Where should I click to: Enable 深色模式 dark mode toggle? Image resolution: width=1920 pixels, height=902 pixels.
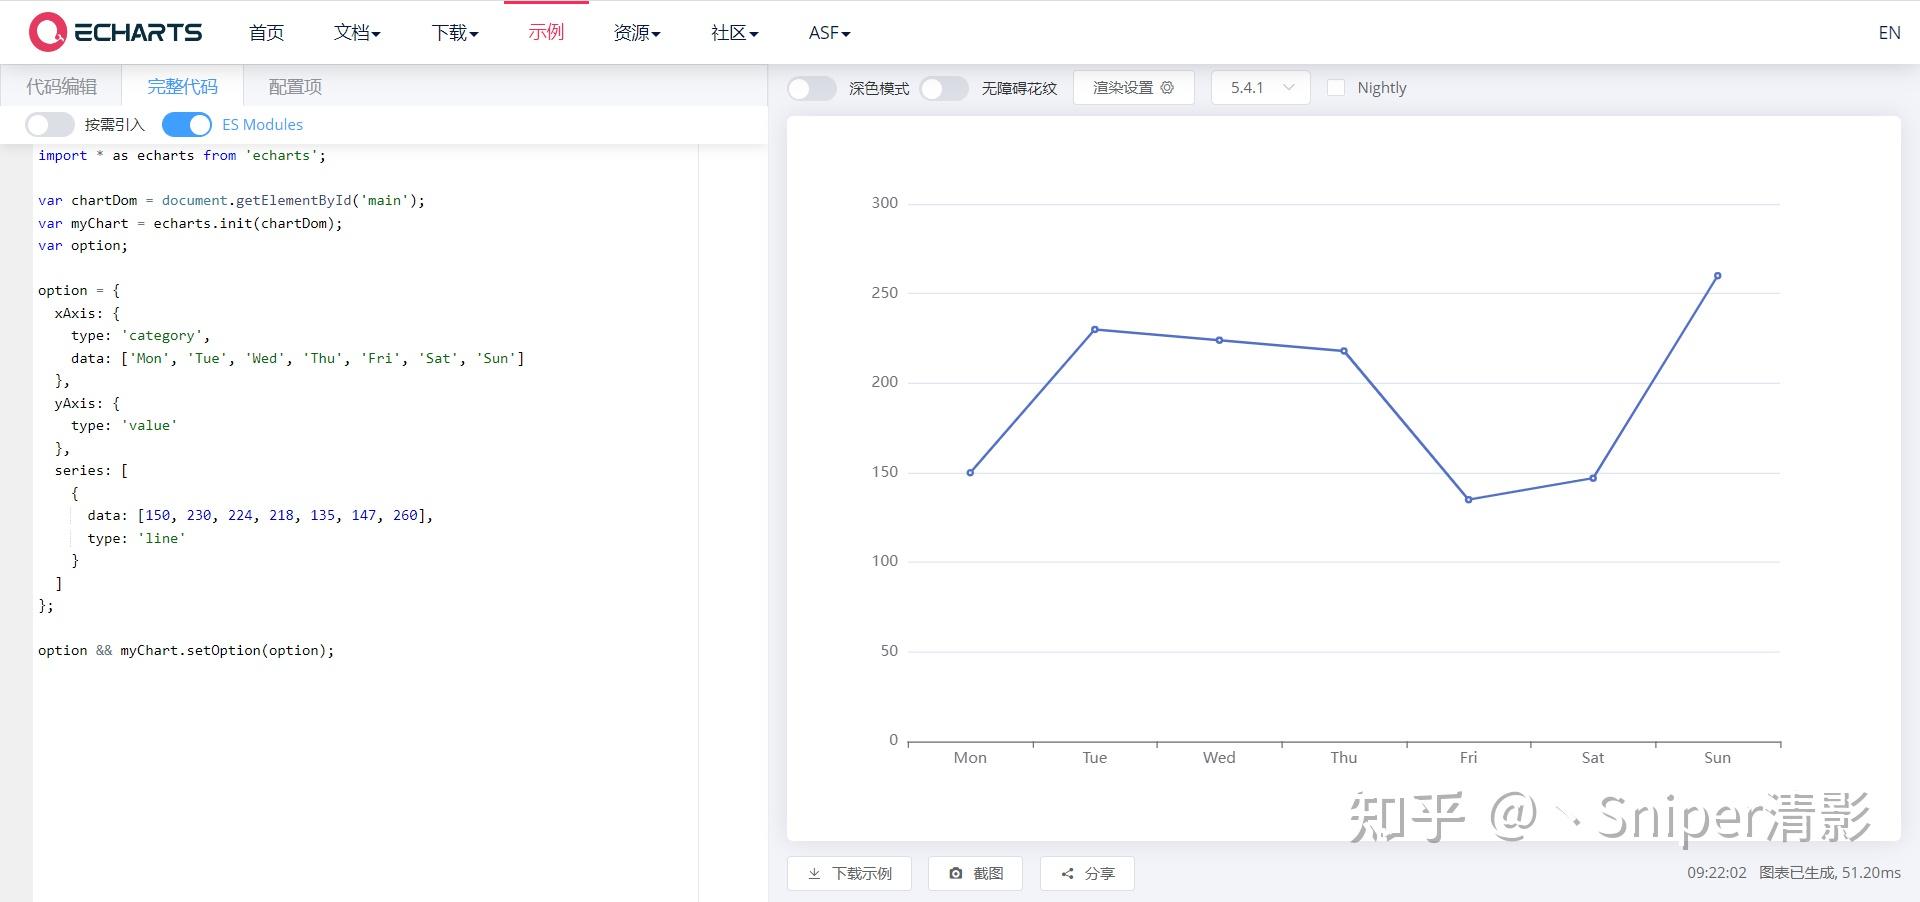point(811,88)
